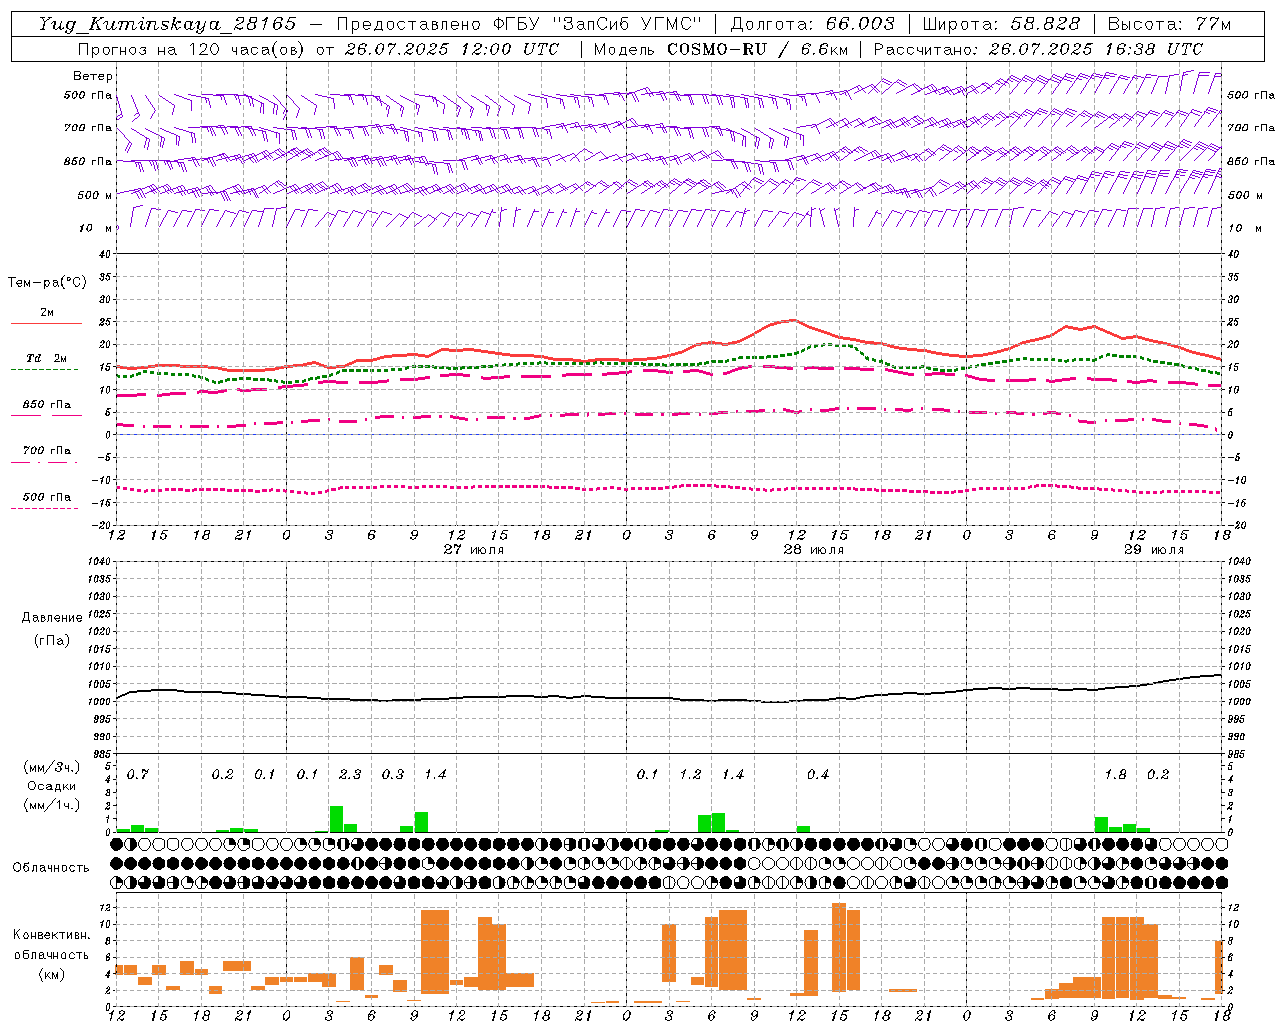Image resolution: width=1280 pixels, height=1024 pixels.
Task: Click the Ветер section label
Action: pos(93,76)
